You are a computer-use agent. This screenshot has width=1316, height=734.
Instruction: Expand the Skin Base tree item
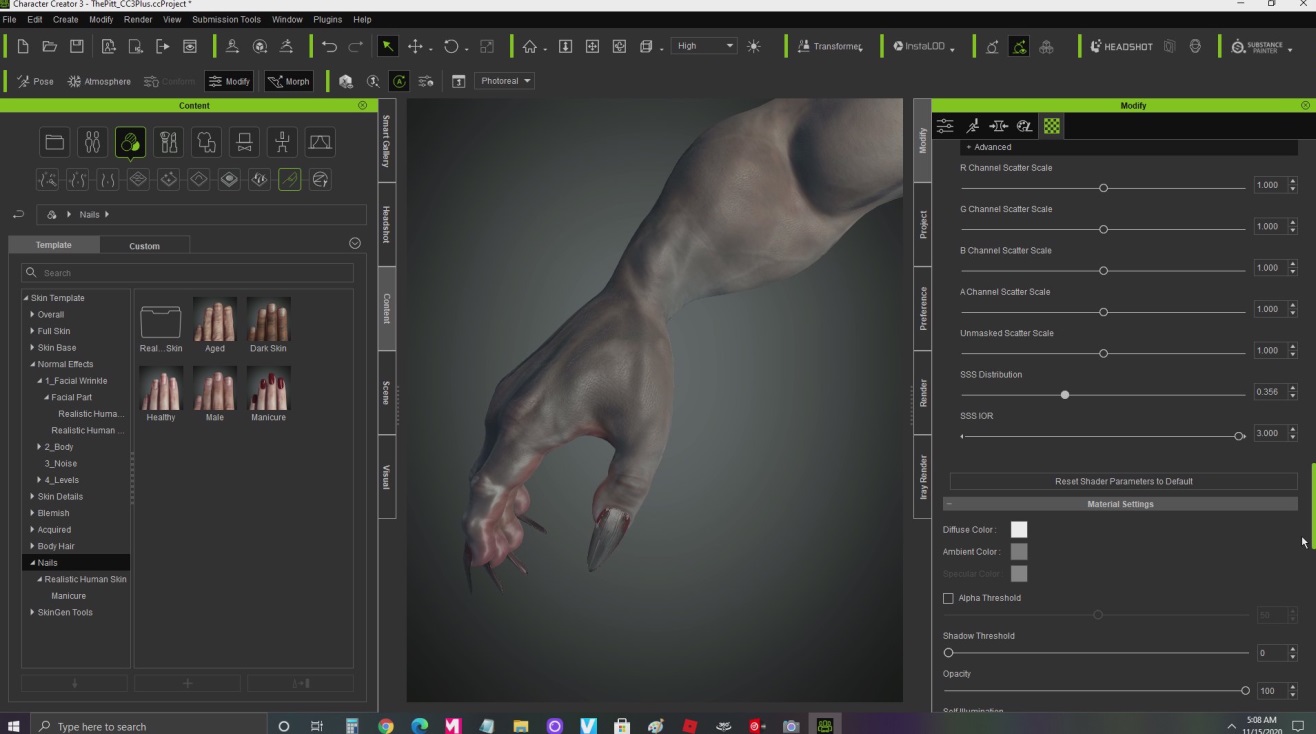[x=32, y=347]
